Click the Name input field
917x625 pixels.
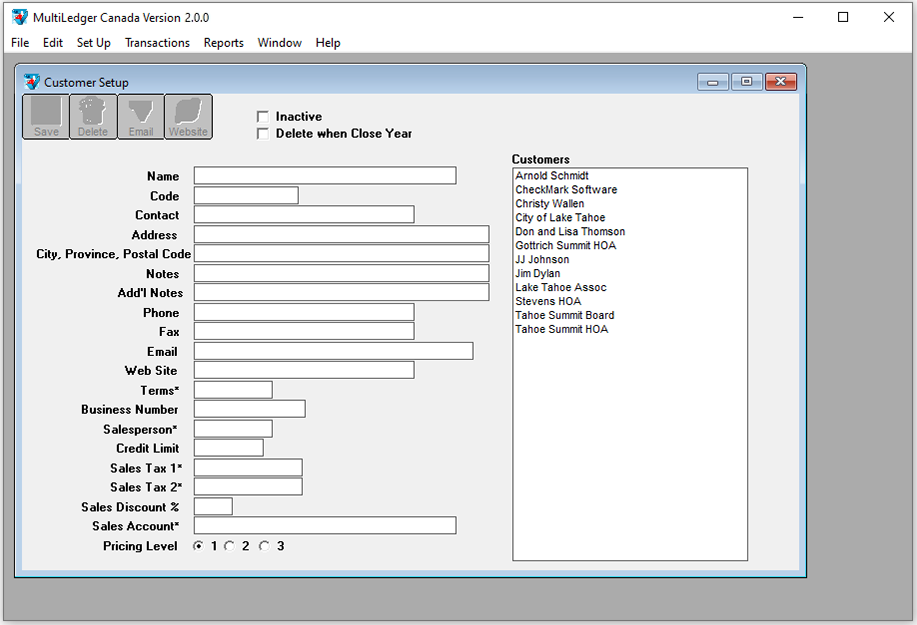325,176
